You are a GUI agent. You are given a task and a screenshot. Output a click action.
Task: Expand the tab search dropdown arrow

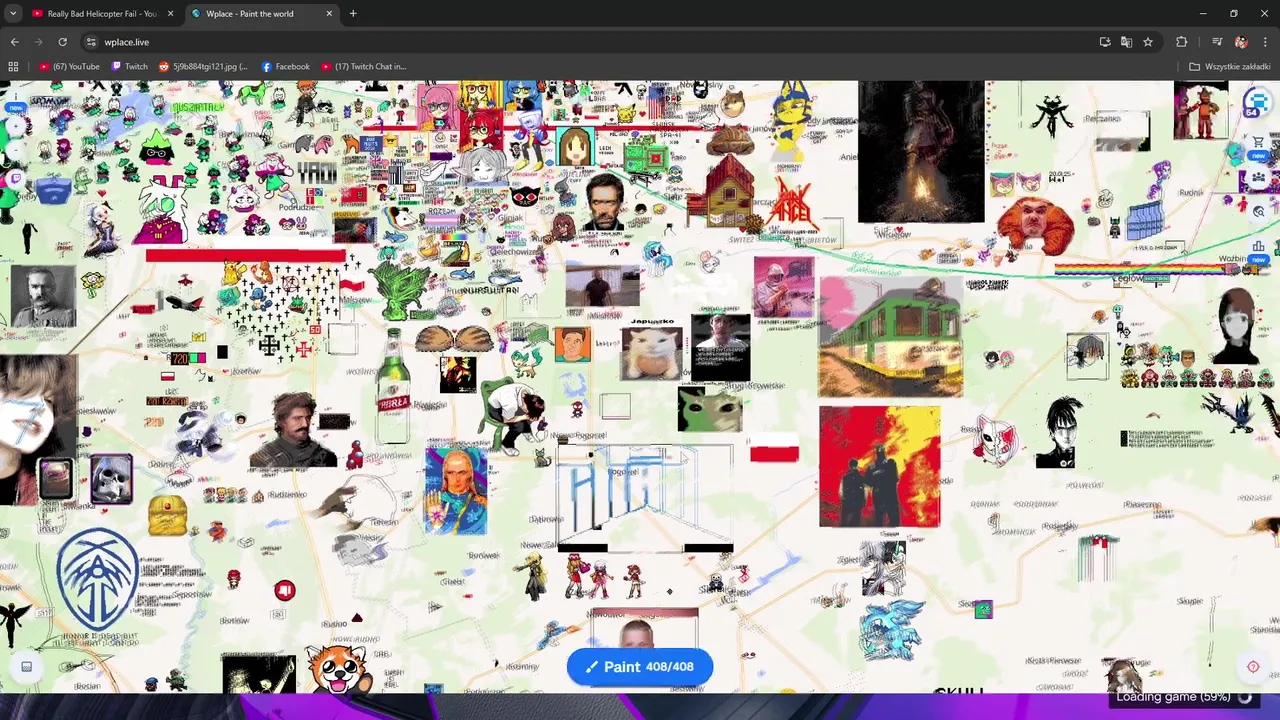(13, 14)
